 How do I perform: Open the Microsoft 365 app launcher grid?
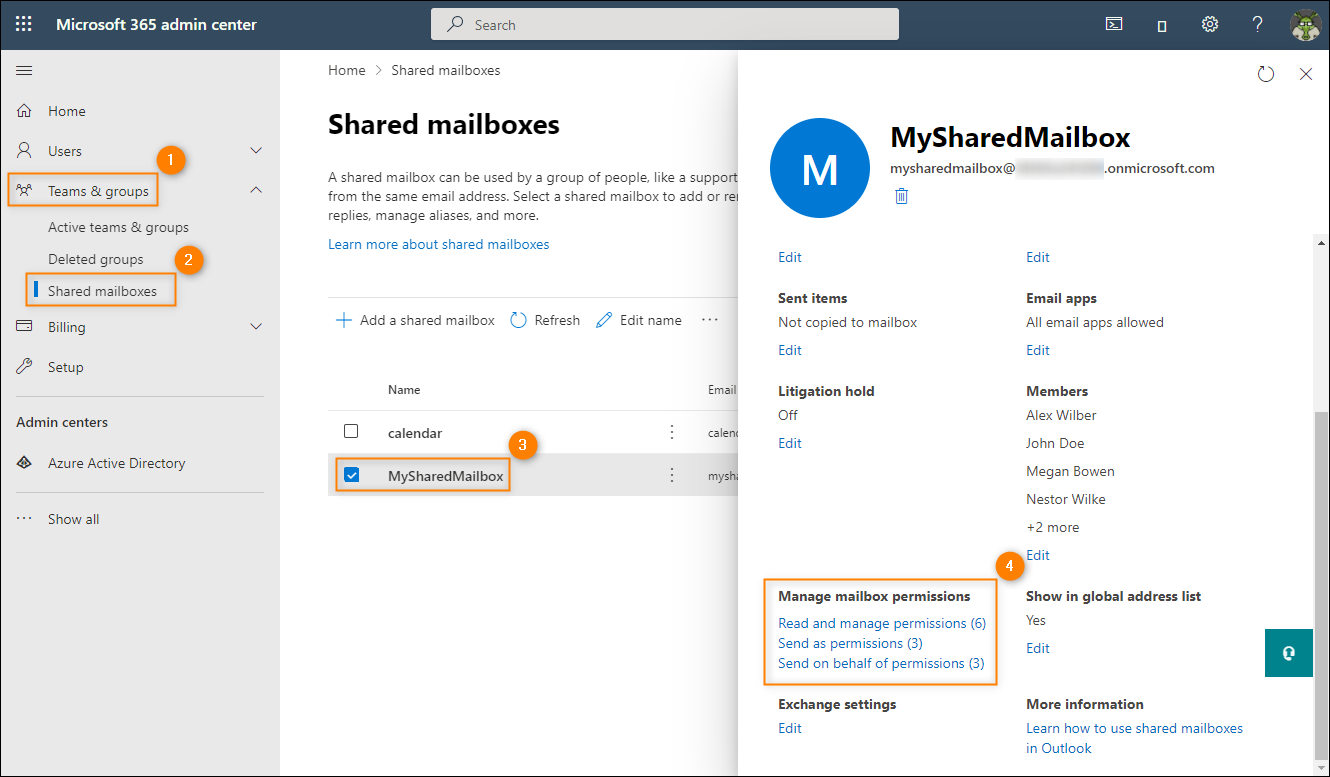point(23,24)
